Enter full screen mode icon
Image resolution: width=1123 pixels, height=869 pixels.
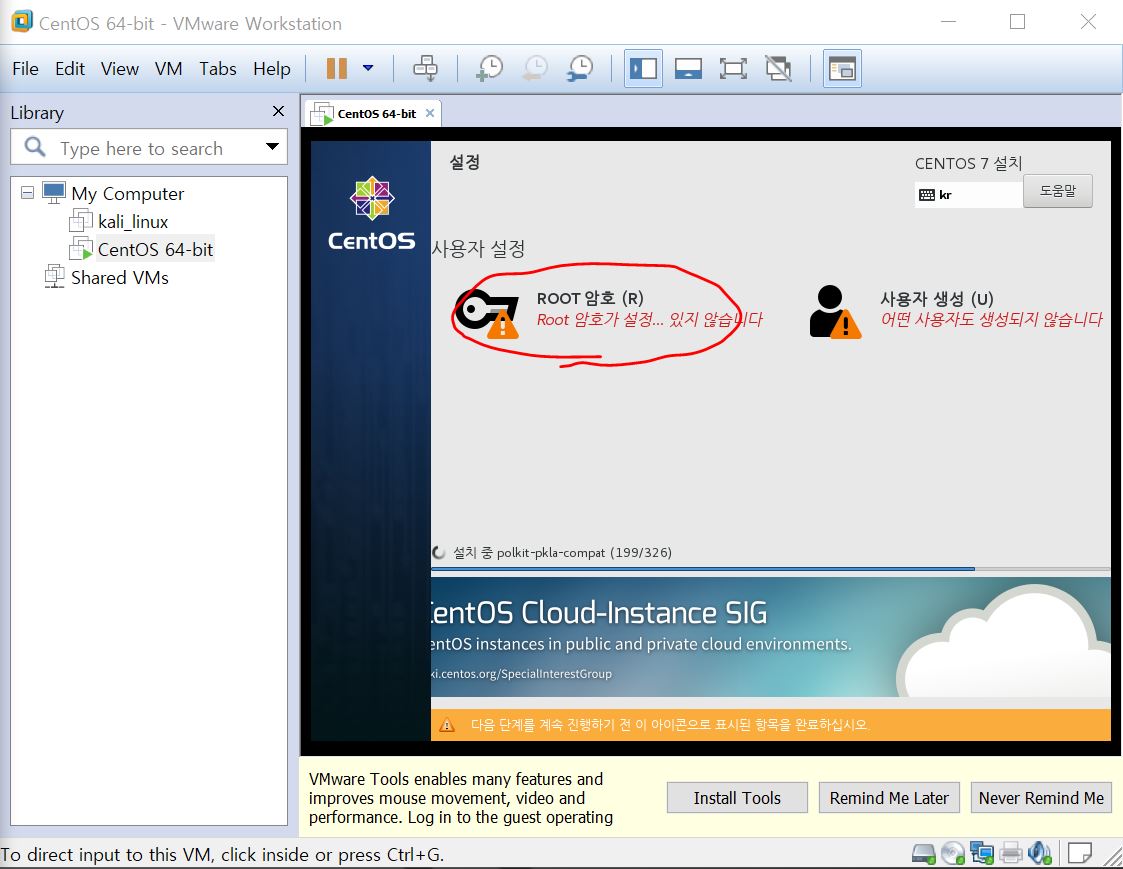733,69
